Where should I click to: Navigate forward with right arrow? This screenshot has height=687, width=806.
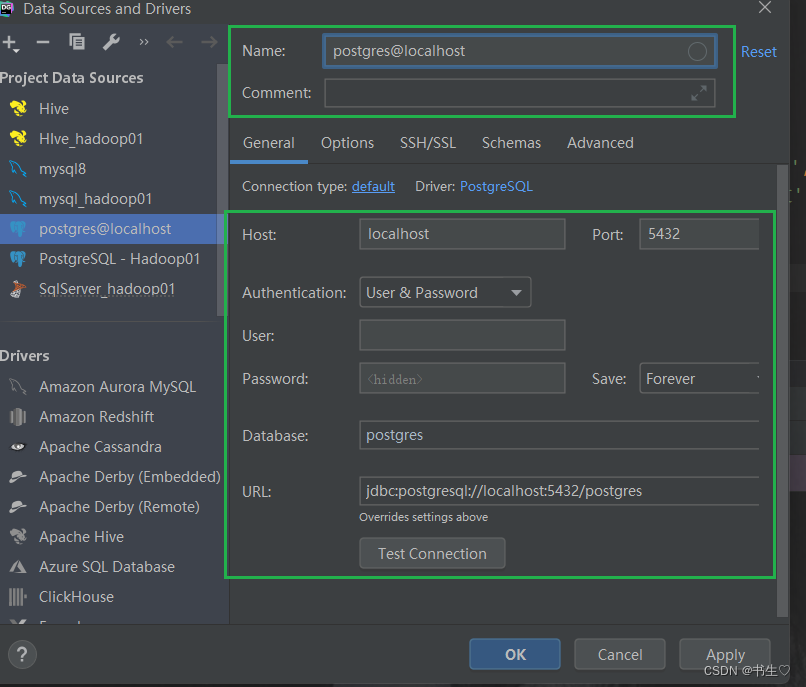point(209,42)
